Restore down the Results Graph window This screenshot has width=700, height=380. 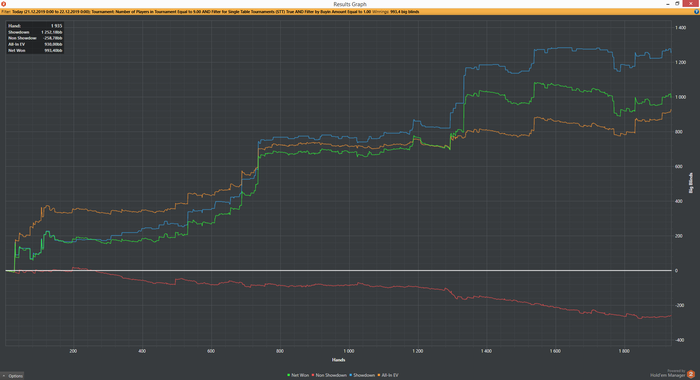677,4
